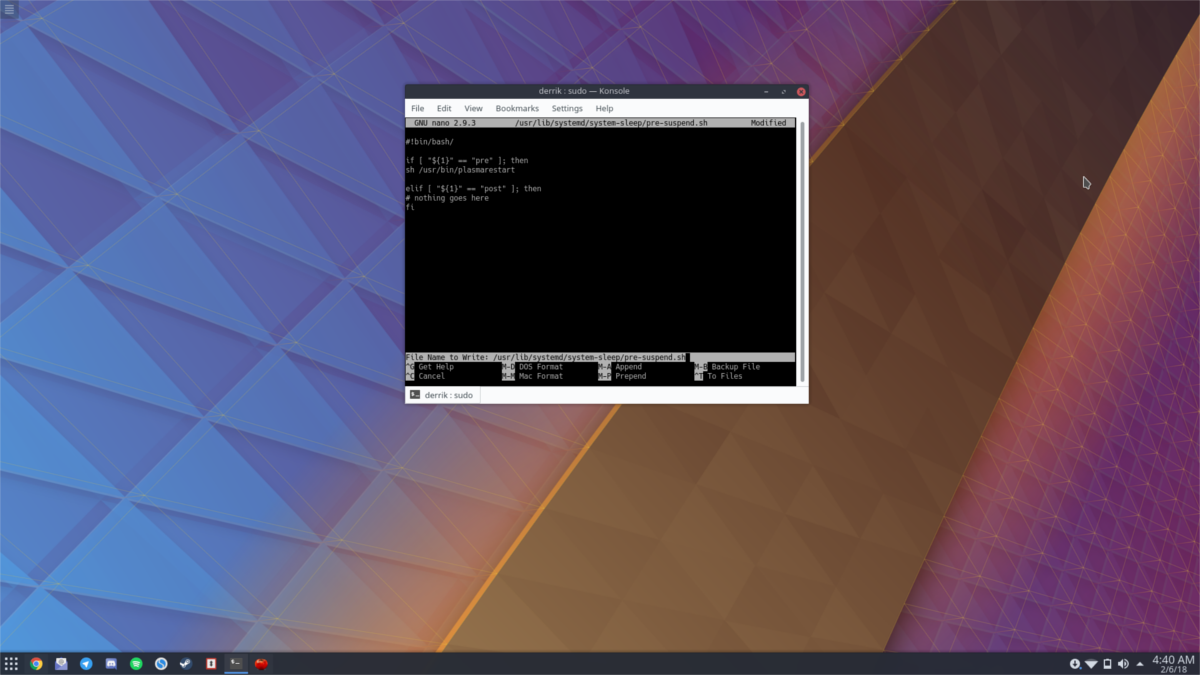
Task: Click the 'Cancel' nano shortcut
Action: click(425, 377)
